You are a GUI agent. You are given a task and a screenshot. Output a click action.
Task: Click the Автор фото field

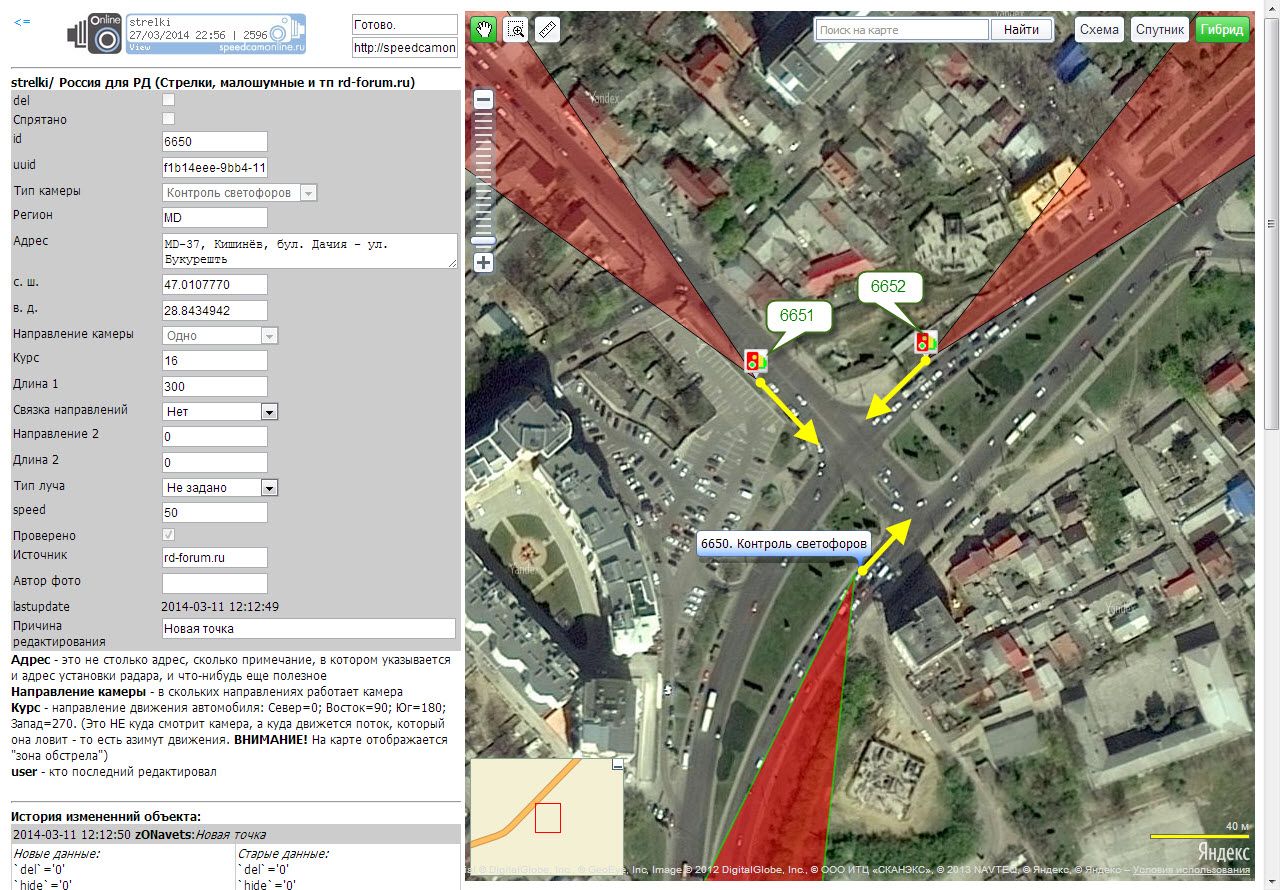click(215, 583)
